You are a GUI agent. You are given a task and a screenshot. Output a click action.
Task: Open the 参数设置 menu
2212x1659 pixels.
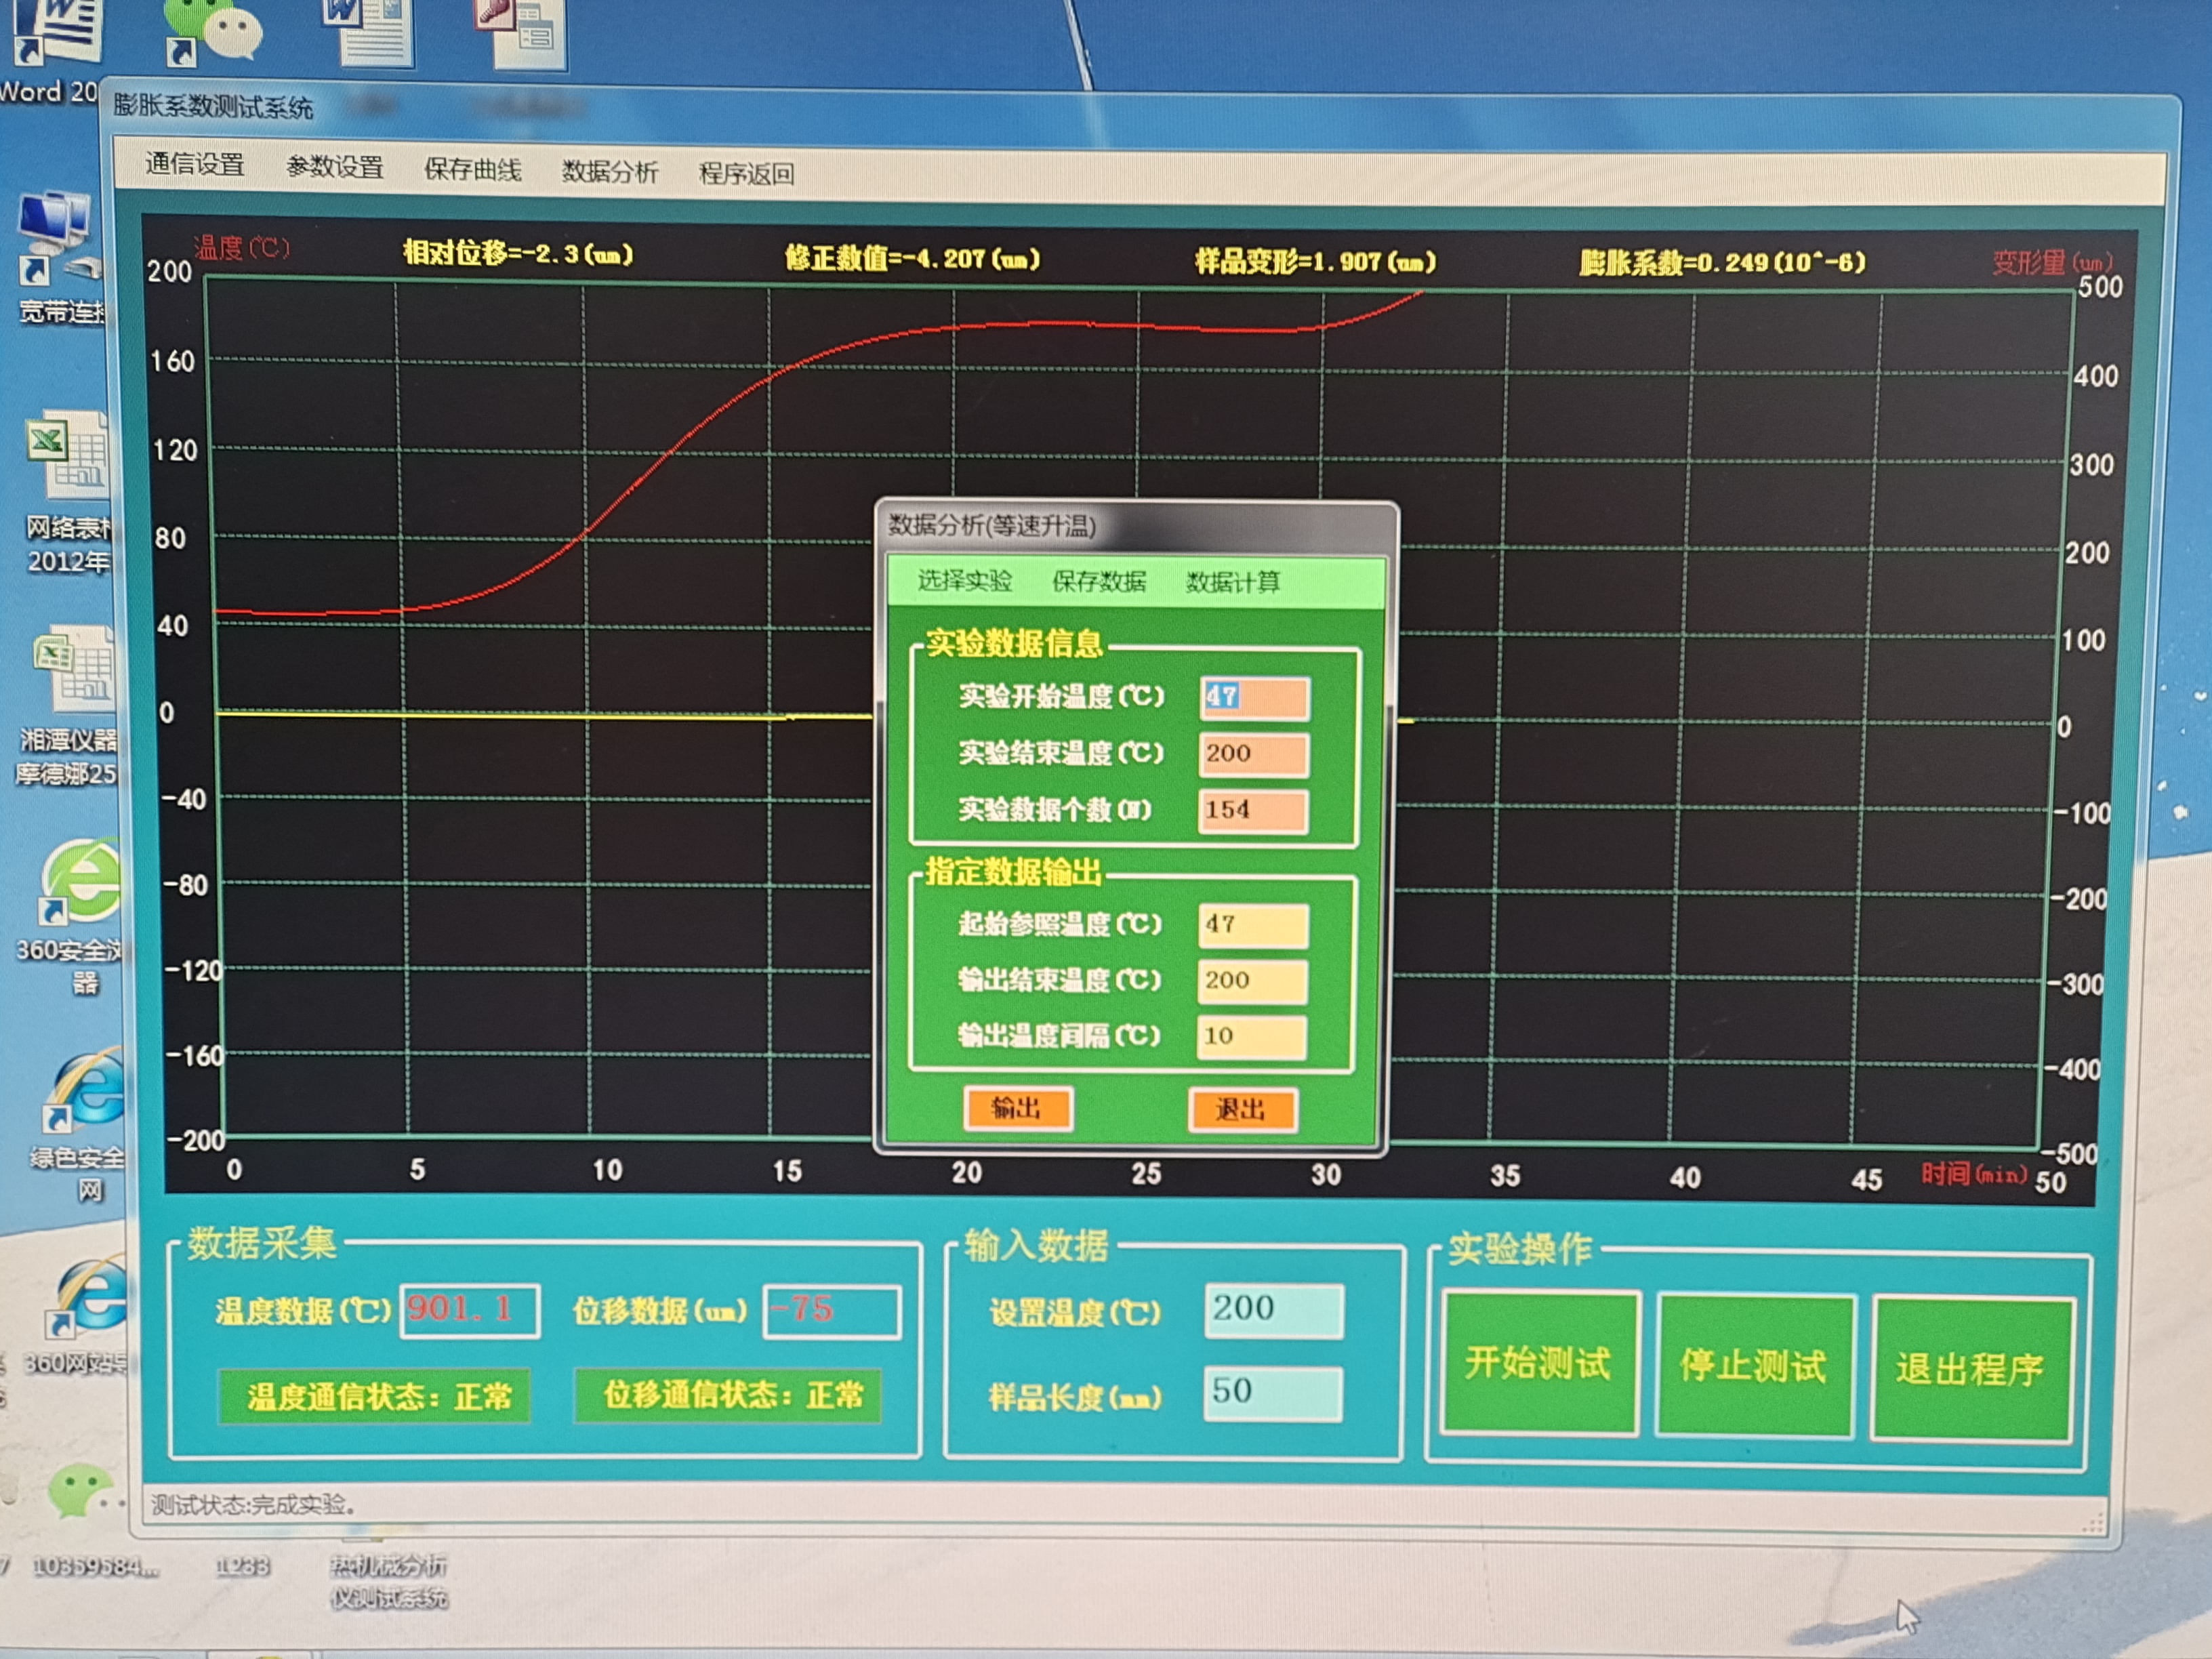[335, 167]
